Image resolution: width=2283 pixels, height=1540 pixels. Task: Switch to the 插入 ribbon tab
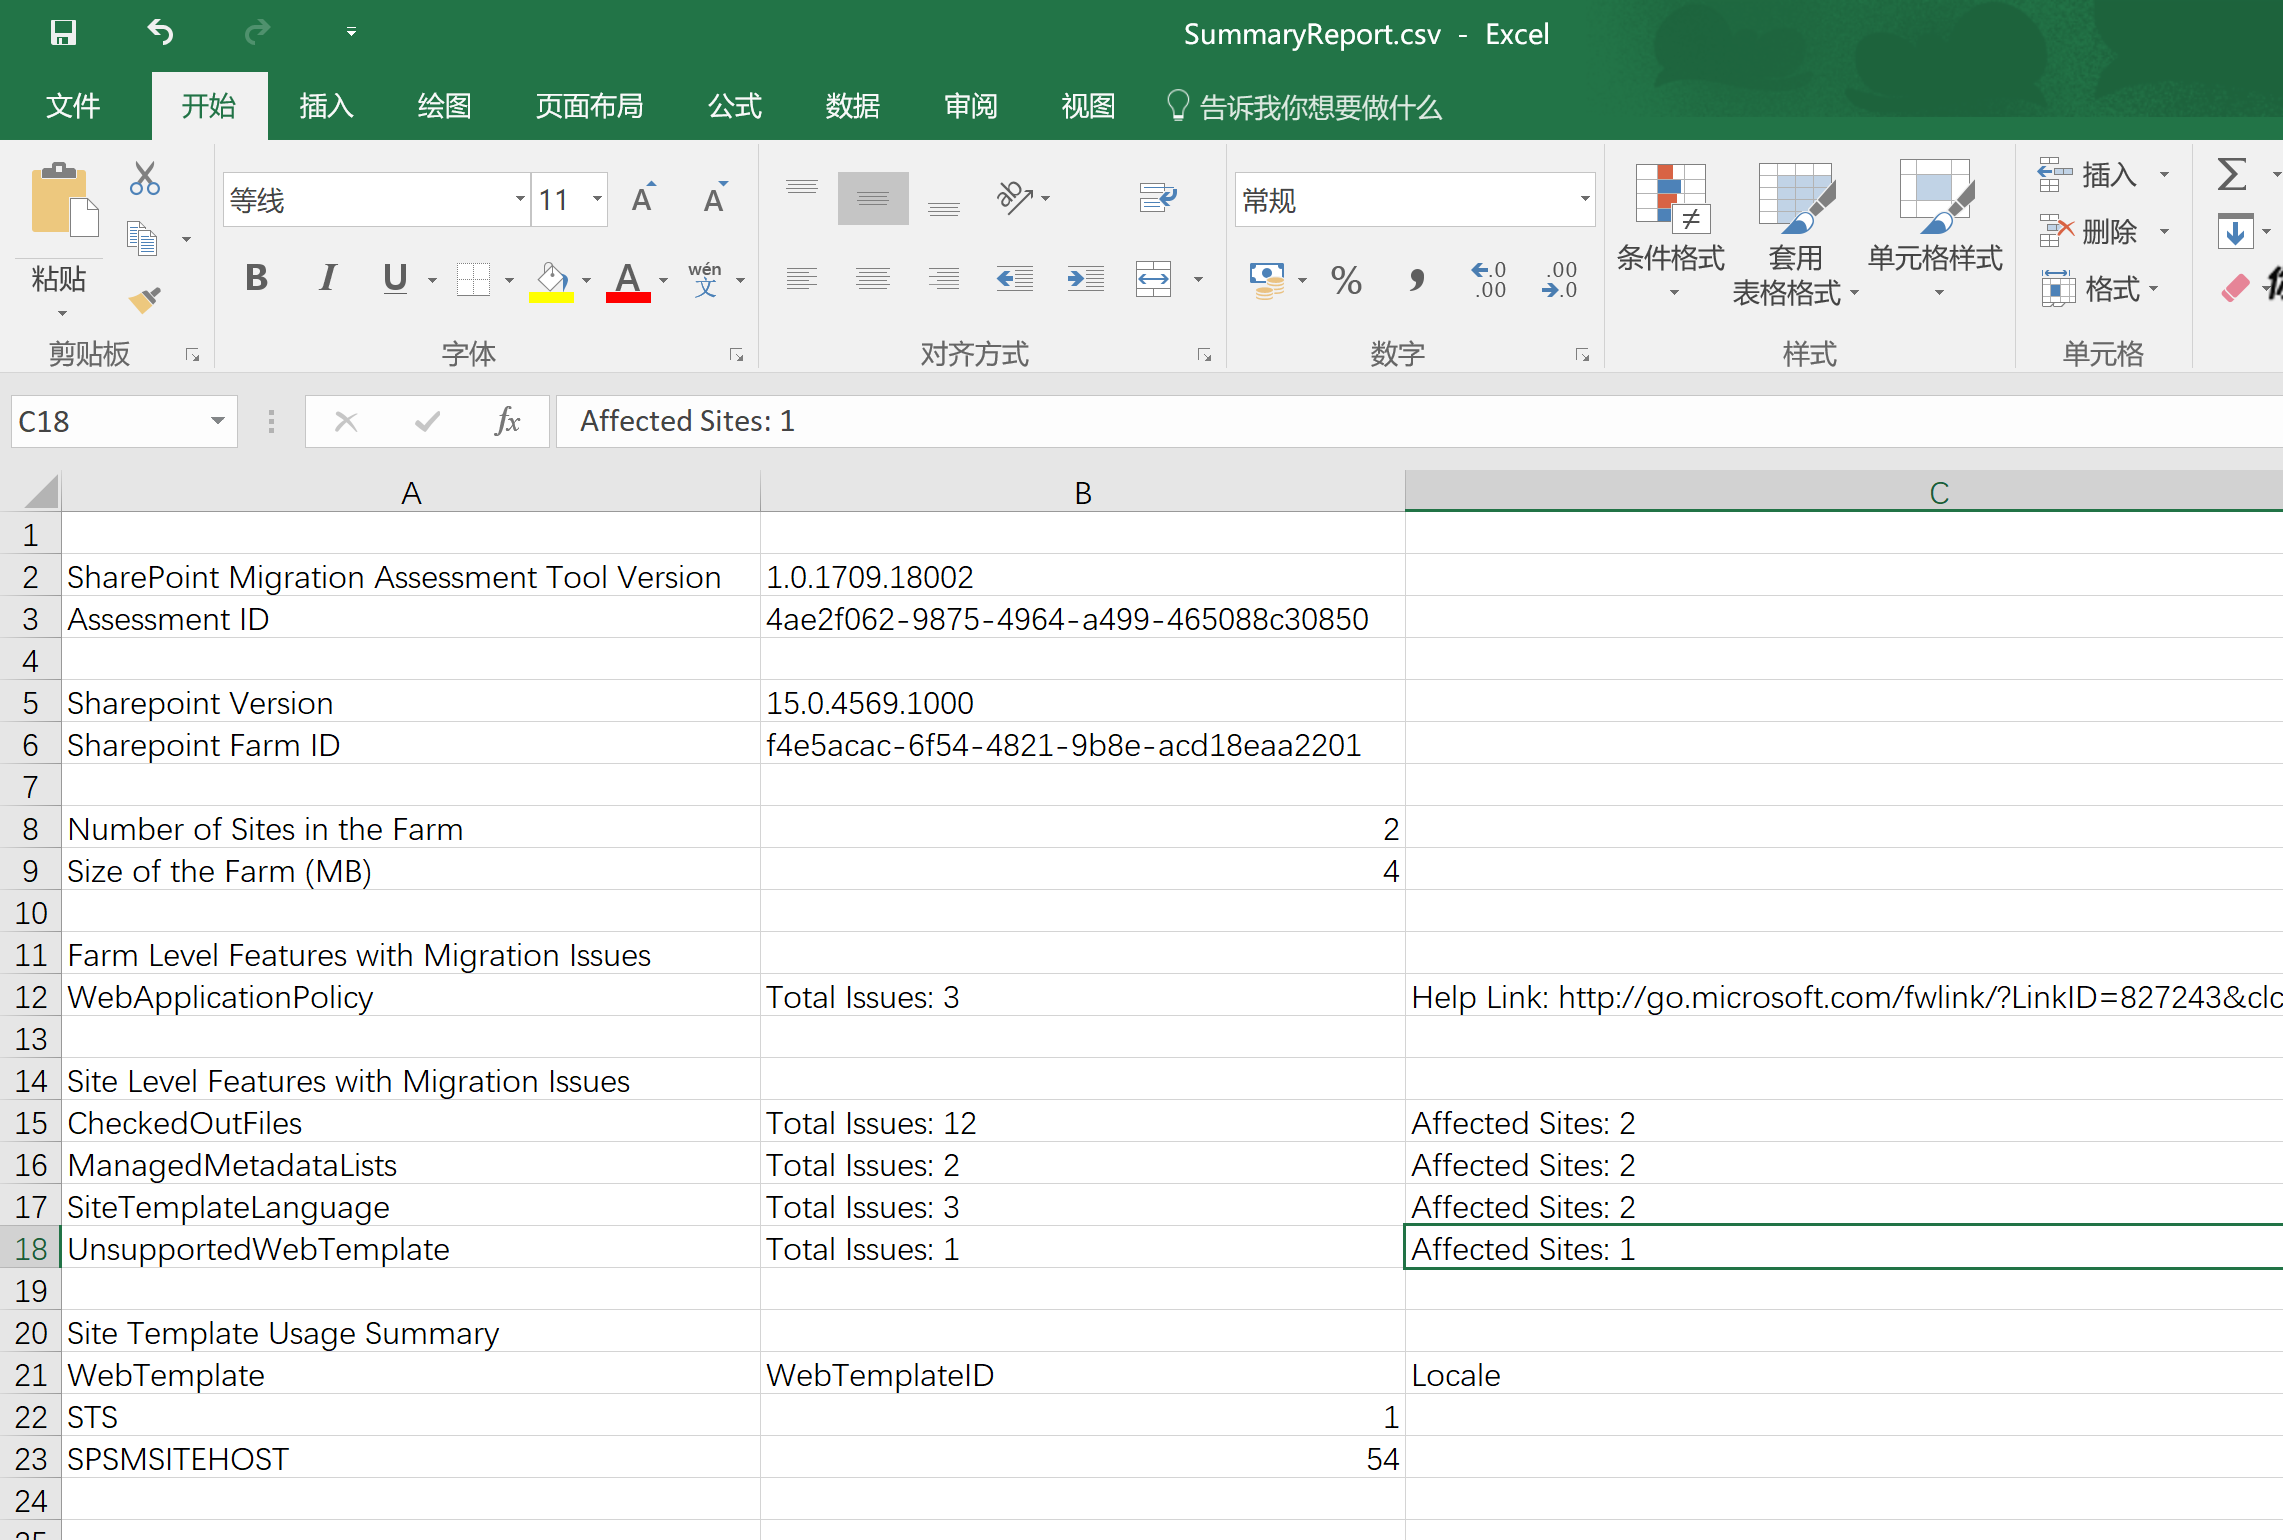coord(326,106)
